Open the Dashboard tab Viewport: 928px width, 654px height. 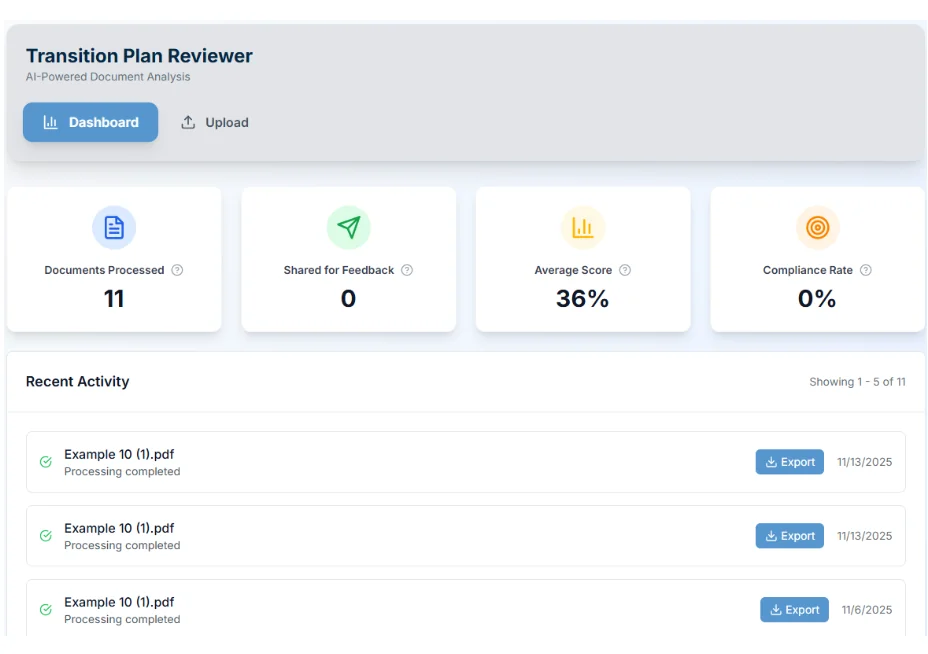coord(91,122)
